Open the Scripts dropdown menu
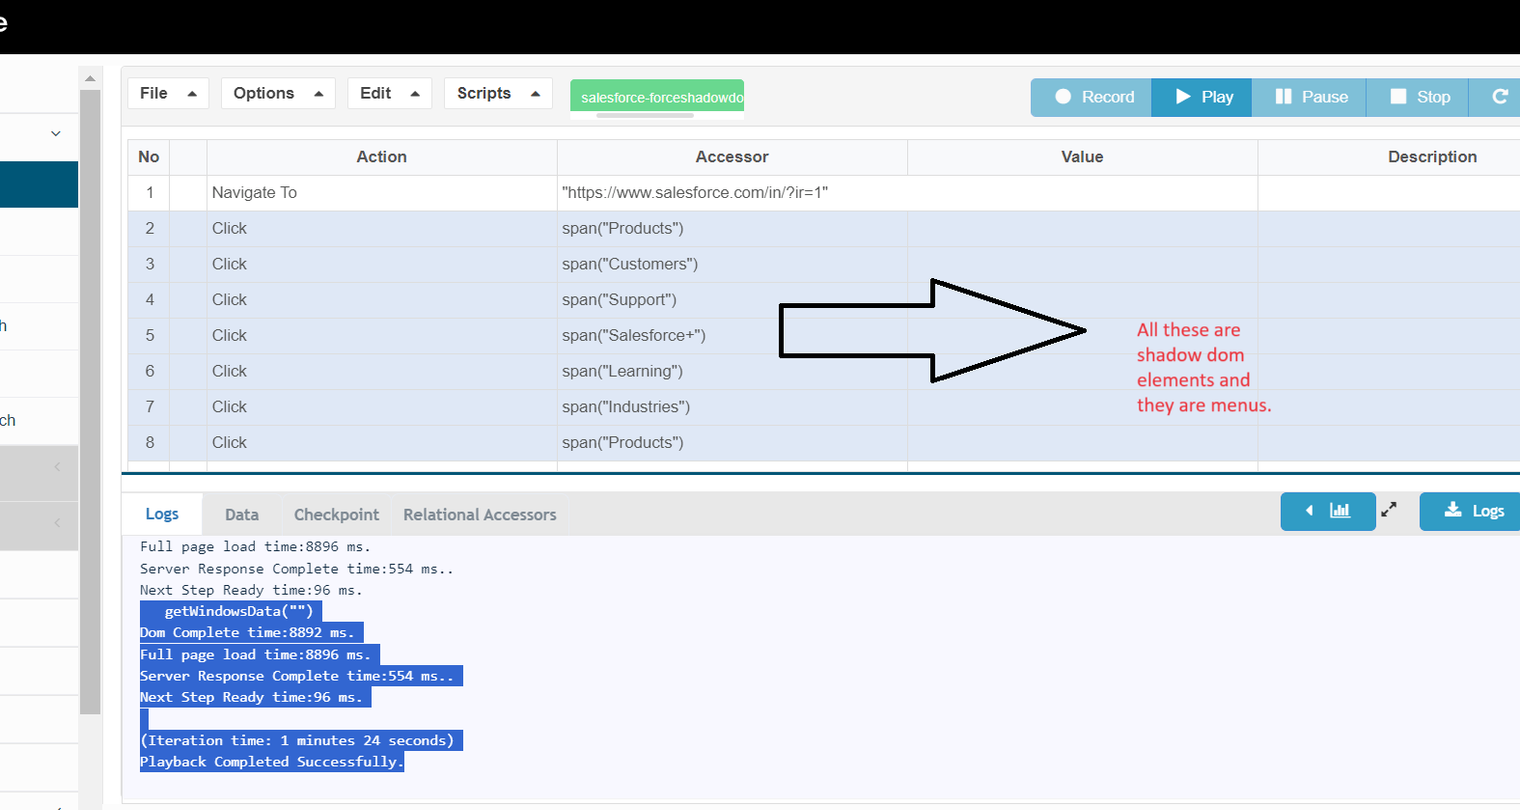 (498, 93)
